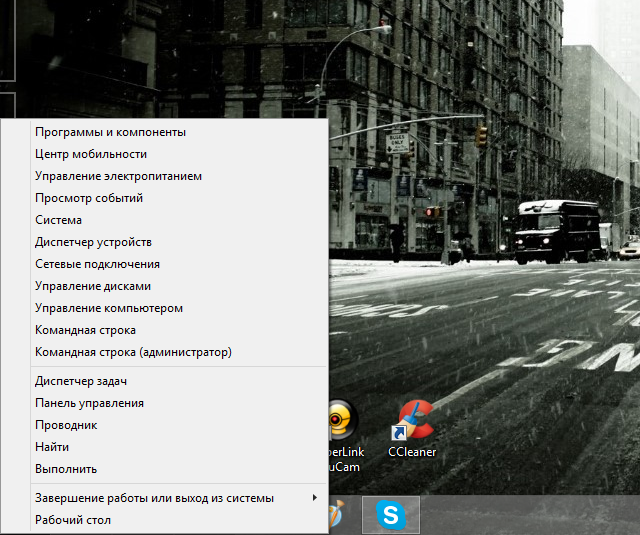
Task: Open Диспетчер устройств
Action: point(93,242)
